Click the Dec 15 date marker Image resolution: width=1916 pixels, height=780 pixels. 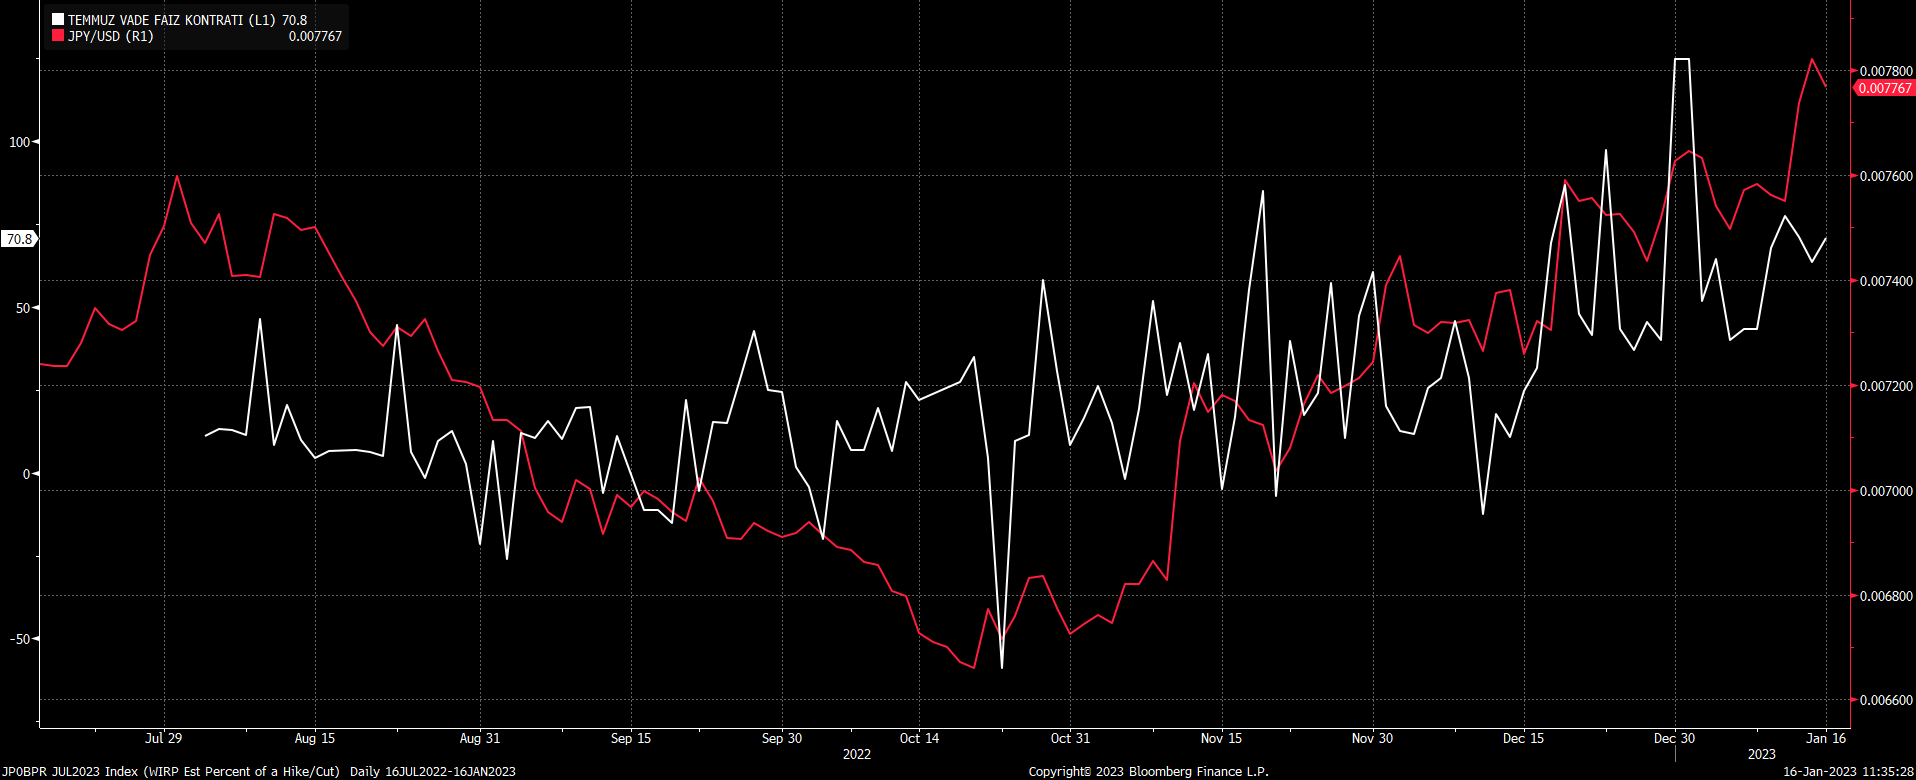pyautogui.click(x=1523, y=738)
